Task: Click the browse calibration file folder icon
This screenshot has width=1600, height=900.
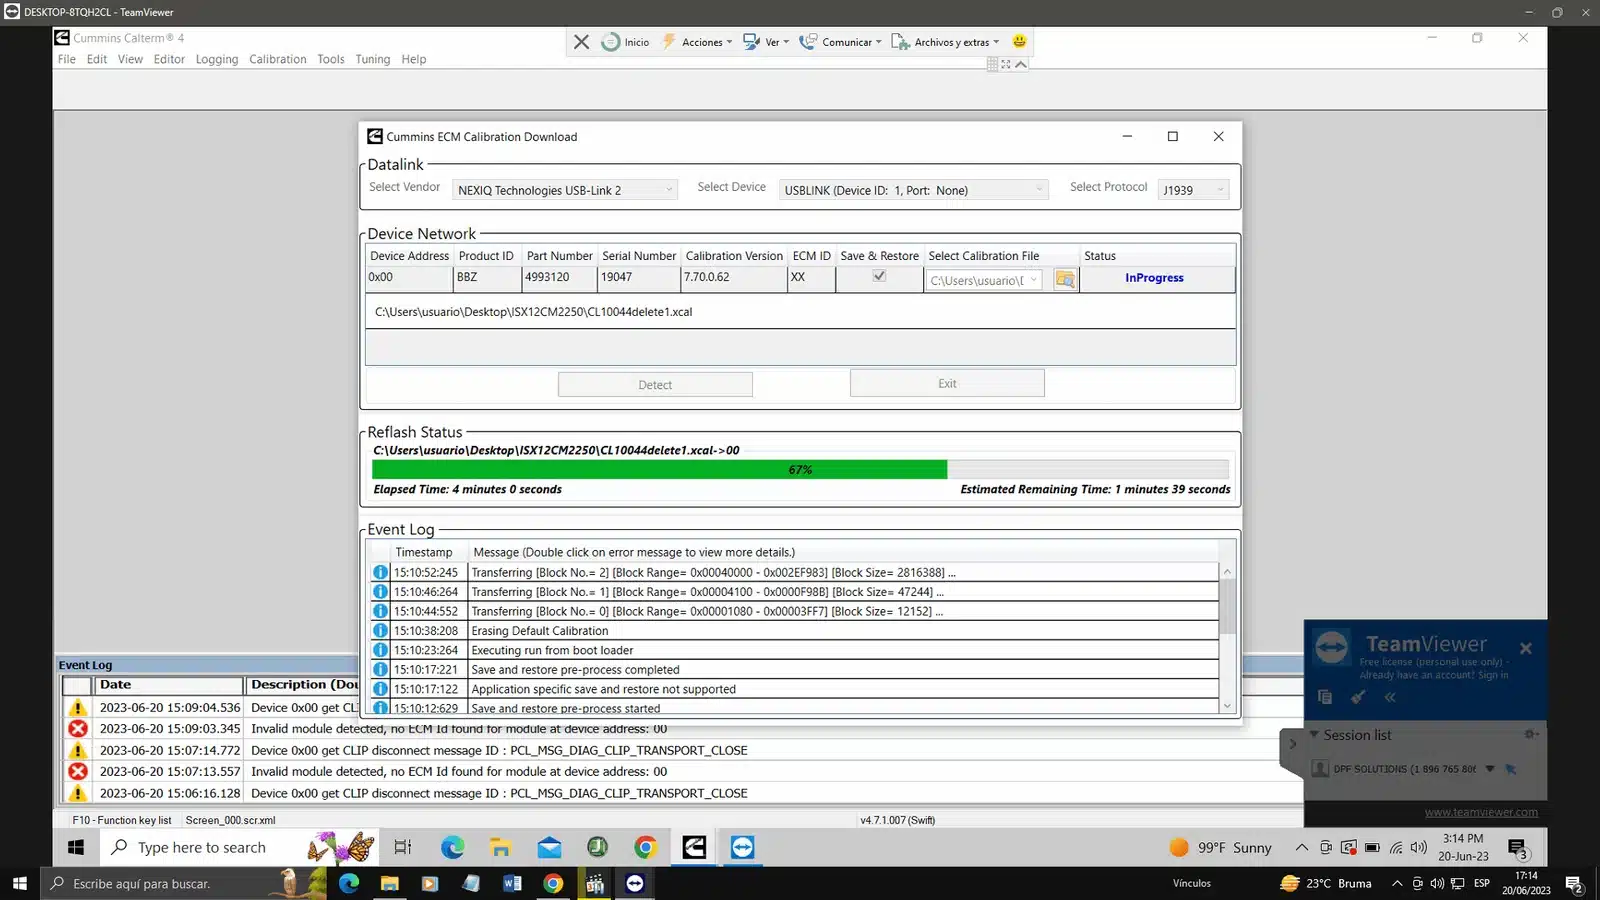Action: [1065, 280]
